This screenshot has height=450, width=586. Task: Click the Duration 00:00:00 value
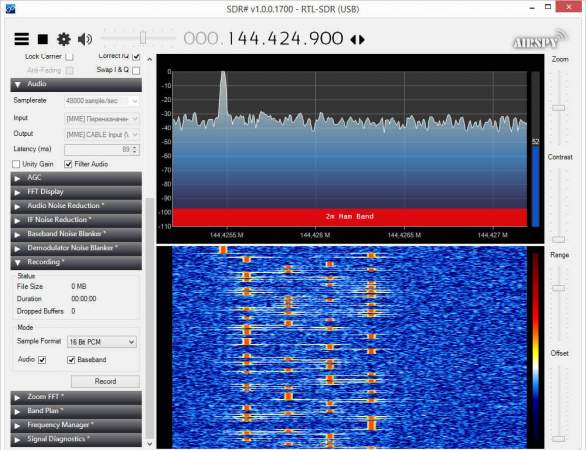click(x=84, y=299)
